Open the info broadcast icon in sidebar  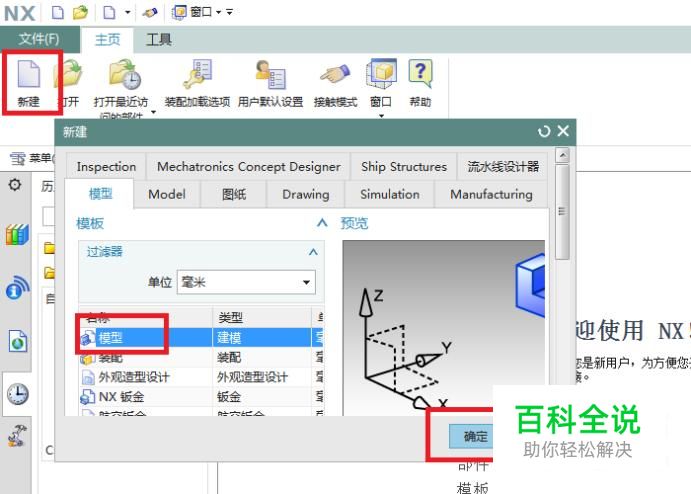coord(17,289)
